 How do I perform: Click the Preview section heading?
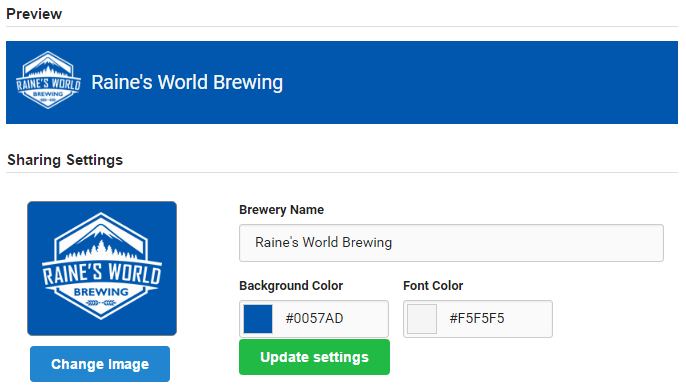[x=34, y=14]
